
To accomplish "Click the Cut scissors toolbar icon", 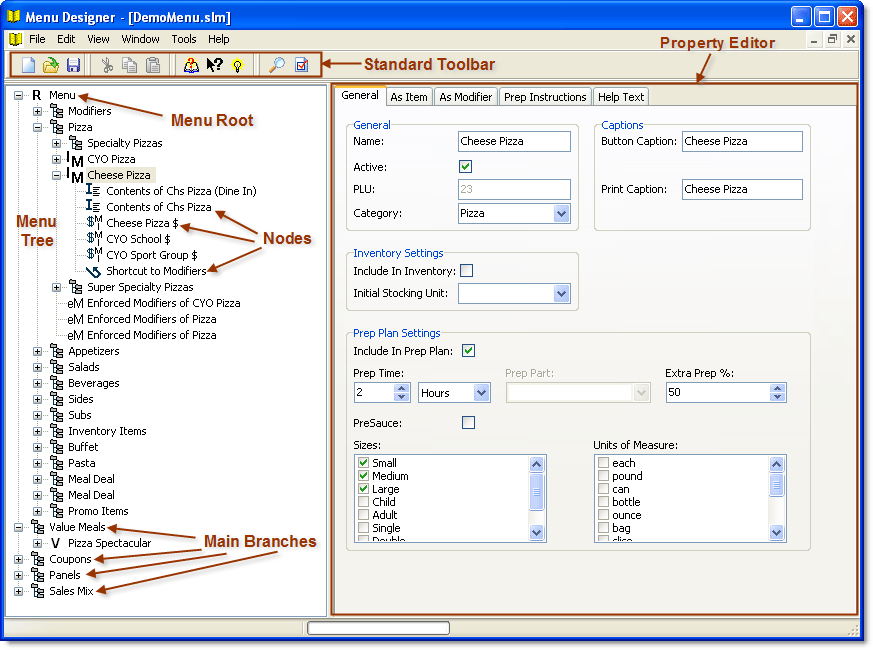I will pos(107,66).
